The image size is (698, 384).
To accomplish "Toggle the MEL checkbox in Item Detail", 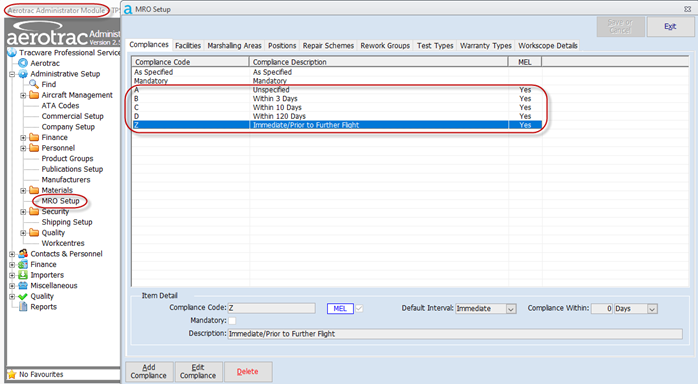I will pyautogui.click(x=359, y=308).
